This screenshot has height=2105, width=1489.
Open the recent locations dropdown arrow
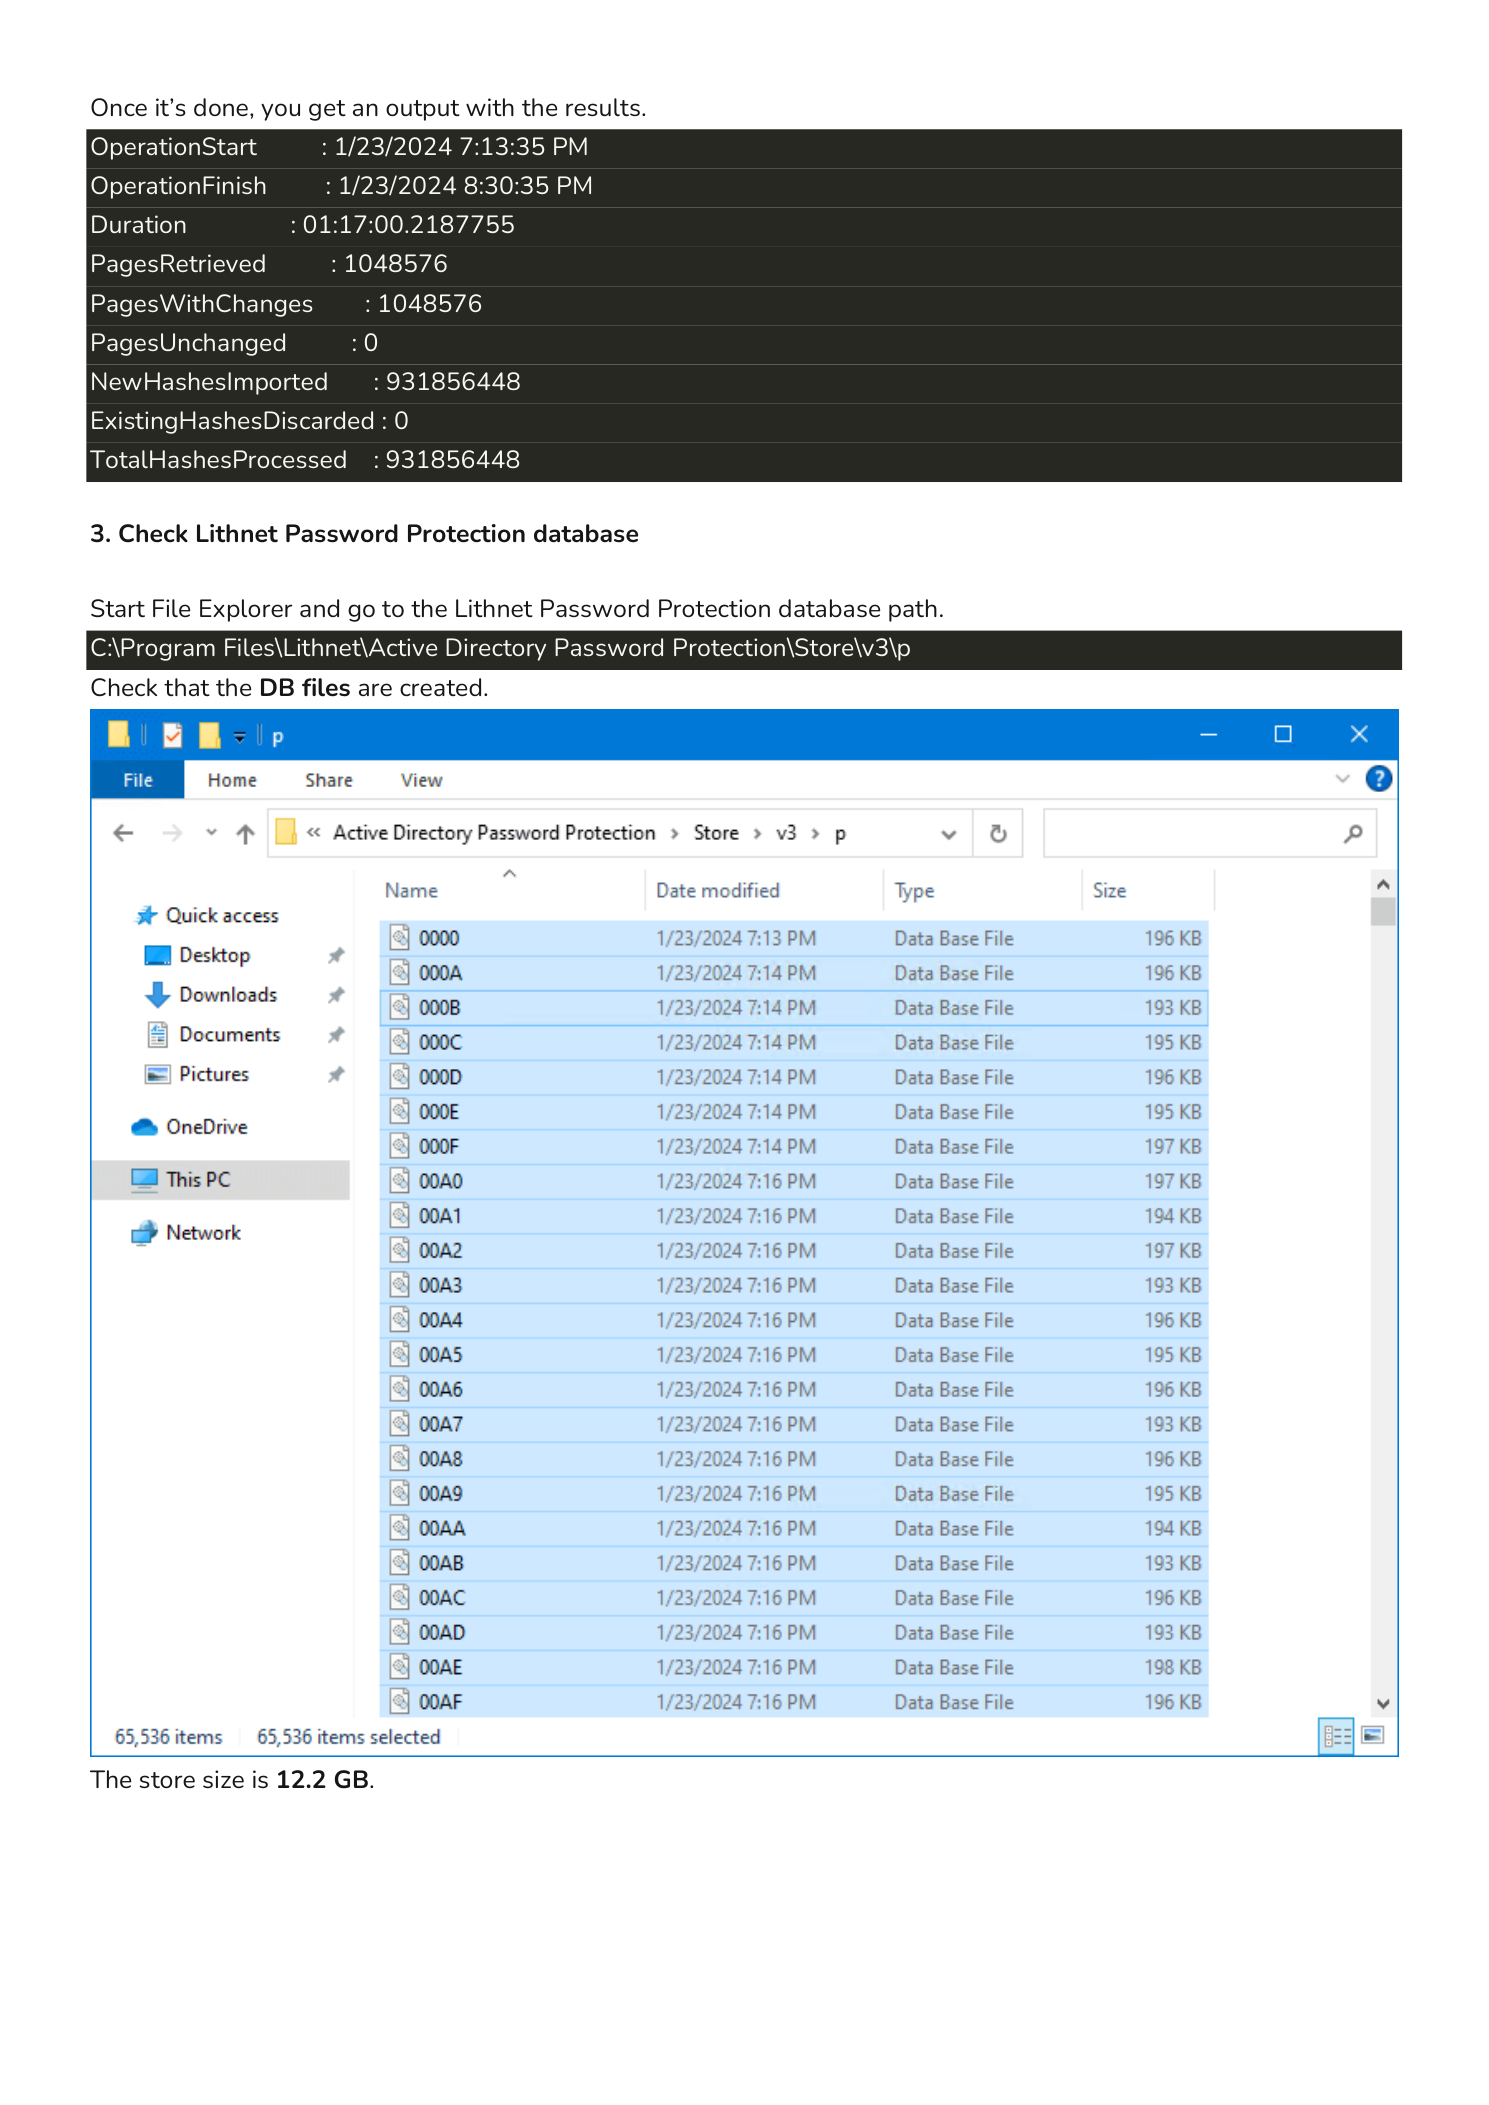(x=211, y=832)
